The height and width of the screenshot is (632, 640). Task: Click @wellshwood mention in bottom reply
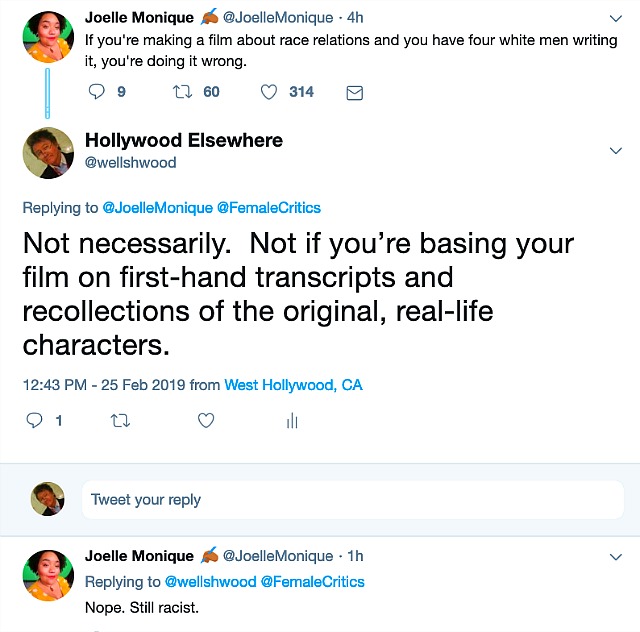point(210,581)
